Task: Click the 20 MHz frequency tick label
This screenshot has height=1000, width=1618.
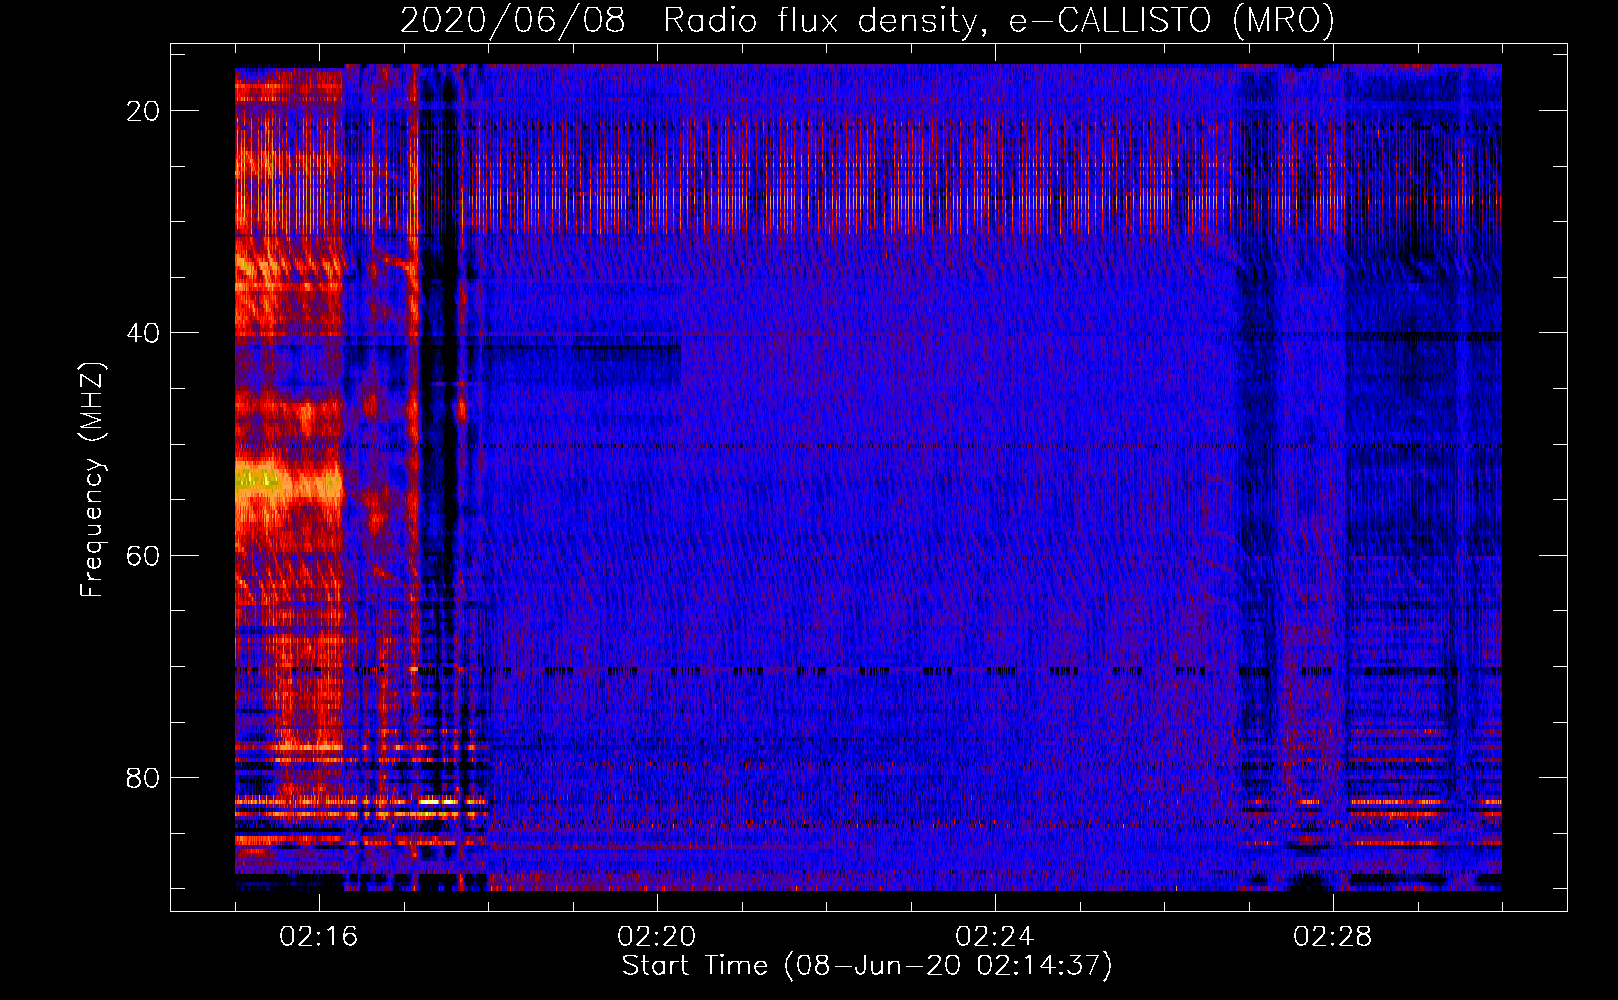Action: (x=143, y=111)
